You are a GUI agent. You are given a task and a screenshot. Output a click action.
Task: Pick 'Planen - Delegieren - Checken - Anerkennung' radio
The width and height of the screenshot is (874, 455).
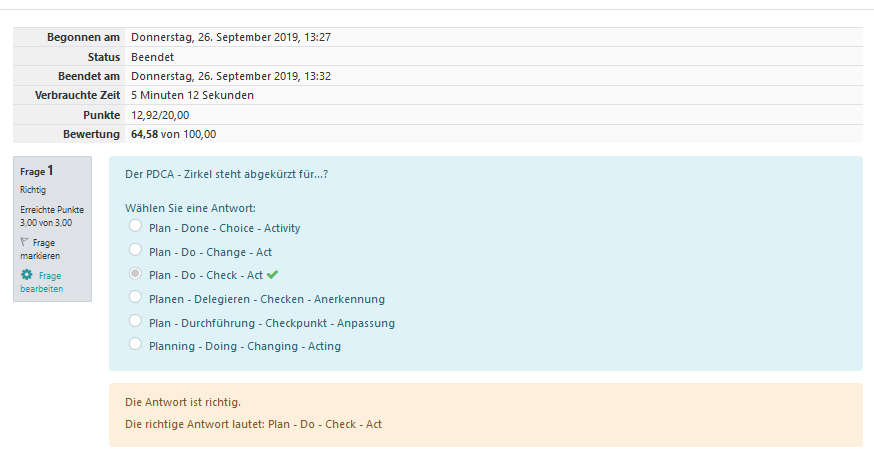tap(135, 298)
